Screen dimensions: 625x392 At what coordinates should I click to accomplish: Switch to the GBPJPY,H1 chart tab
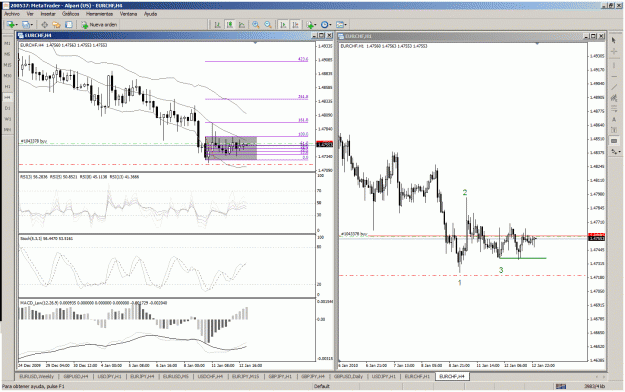click(x=280, y=376)
